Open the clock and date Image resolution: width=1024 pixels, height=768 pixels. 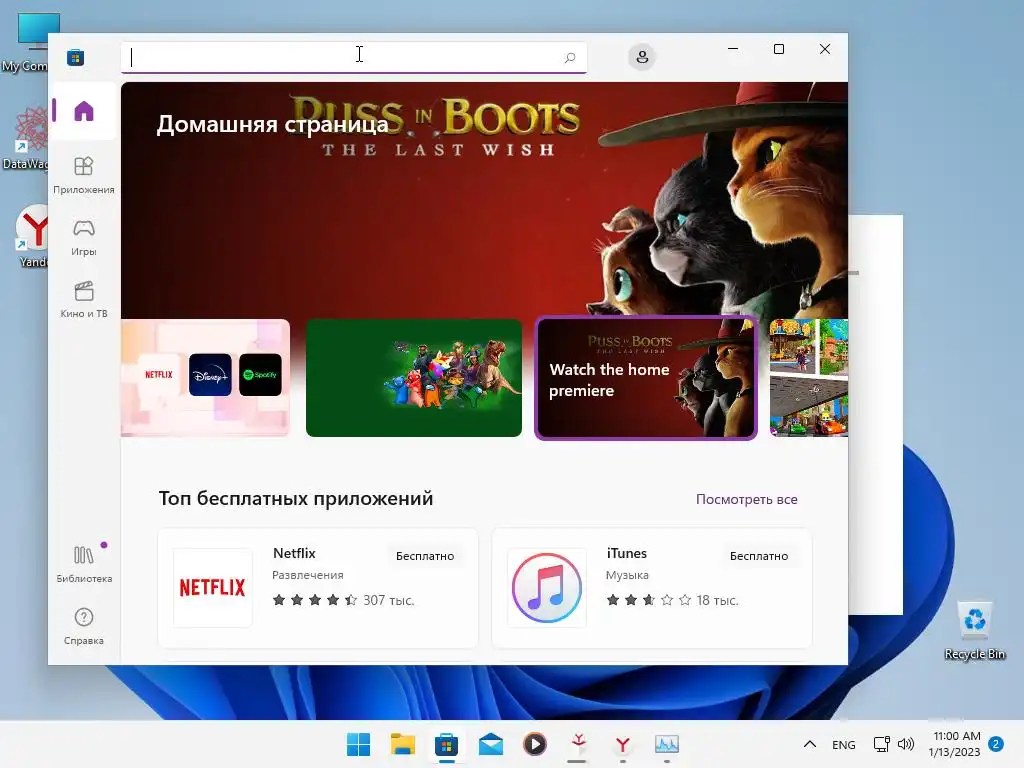tap(955, 744)
